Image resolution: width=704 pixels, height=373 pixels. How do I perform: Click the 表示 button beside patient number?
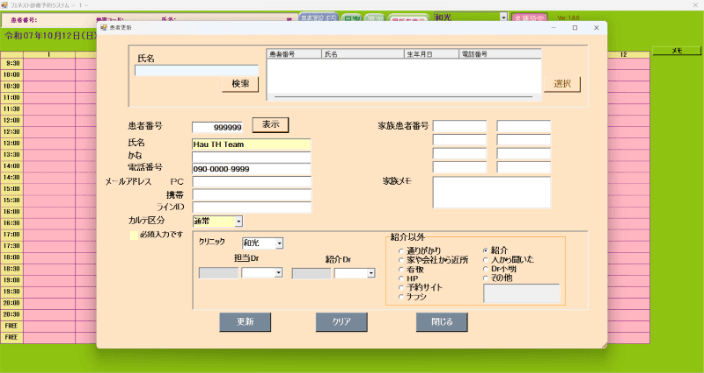270,125
